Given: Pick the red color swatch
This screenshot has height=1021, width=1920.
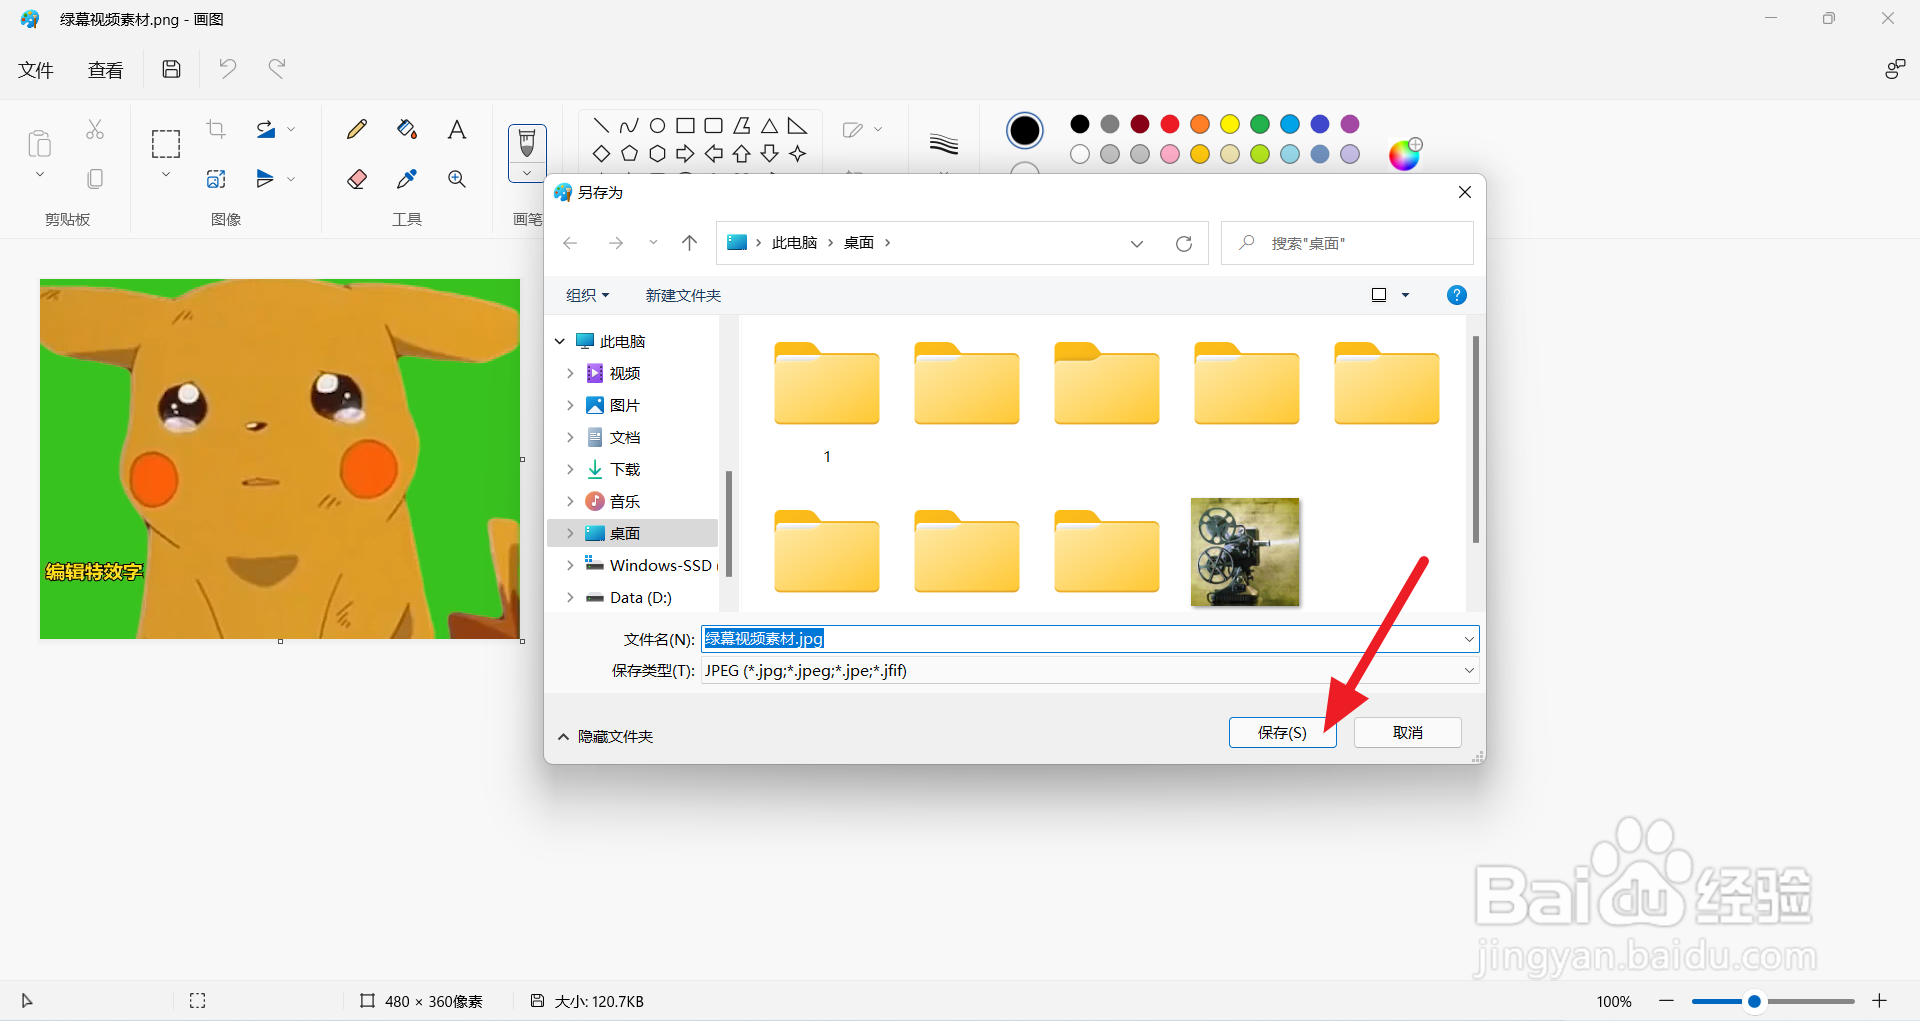Looking at the screenshot, I should pos(1170,124).
